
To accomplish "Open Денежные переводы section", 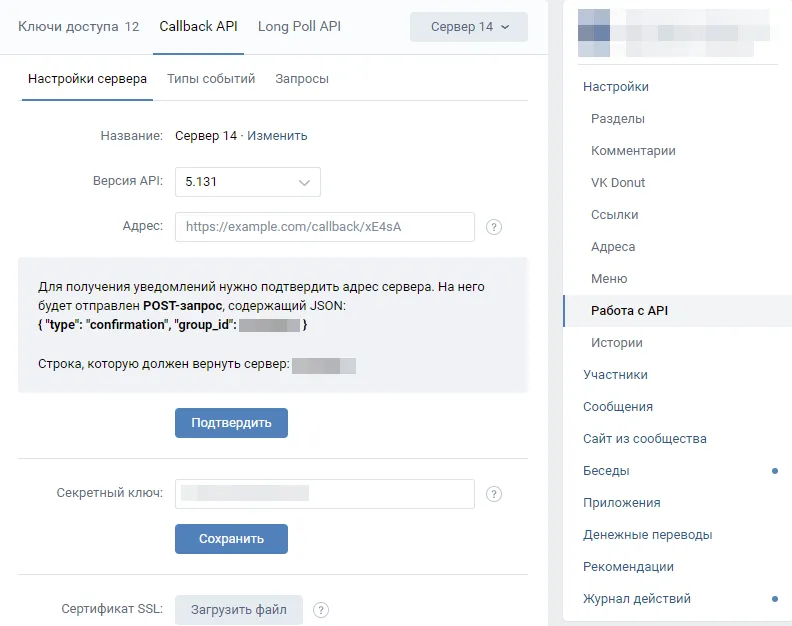I will 648,535.
